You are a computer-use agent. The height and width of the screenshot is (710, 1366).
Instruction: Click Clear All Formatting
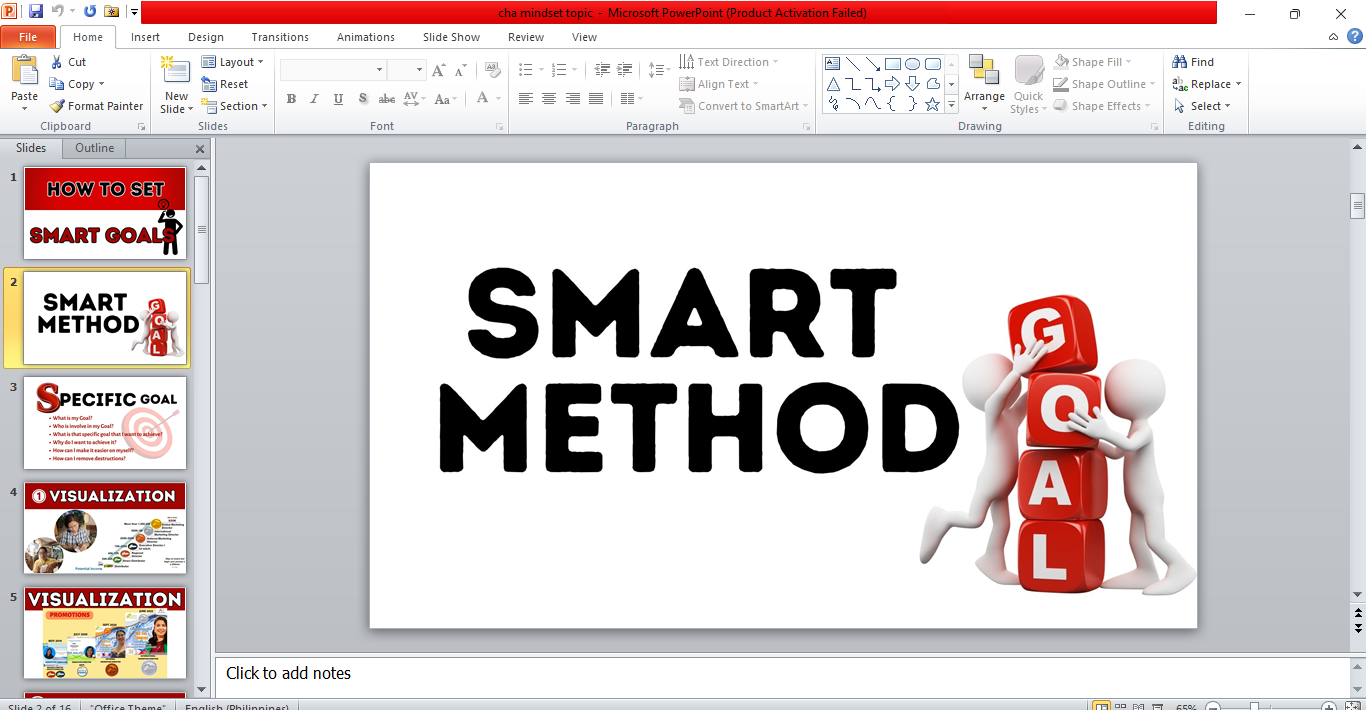pos(492,70)
